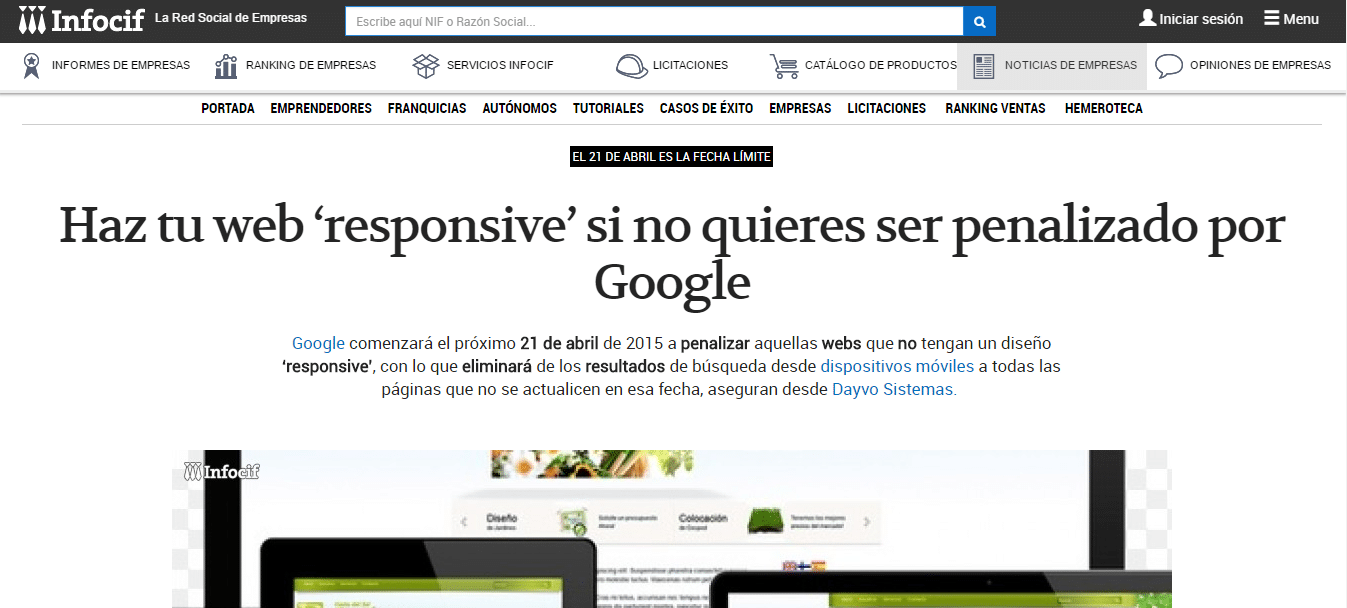Click the speech bubble icon for Opiniones de Empresas

pyautogui.click(x=1169, y=66)
